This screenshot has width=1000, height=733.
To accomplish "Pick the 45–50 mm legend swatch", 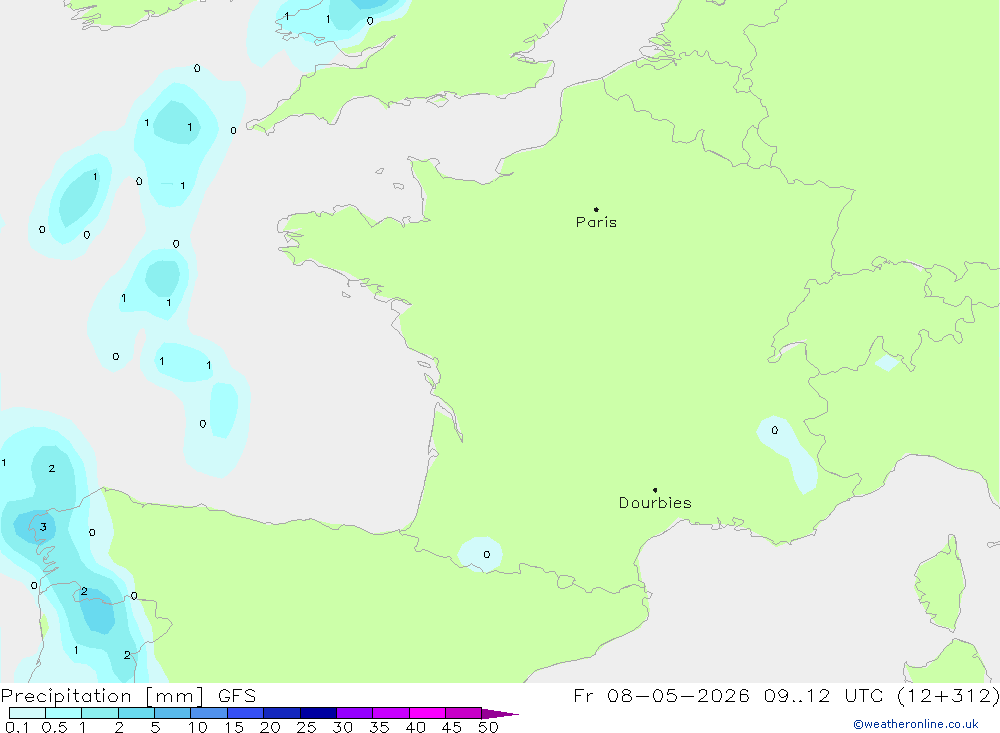I will coord(464,713).
